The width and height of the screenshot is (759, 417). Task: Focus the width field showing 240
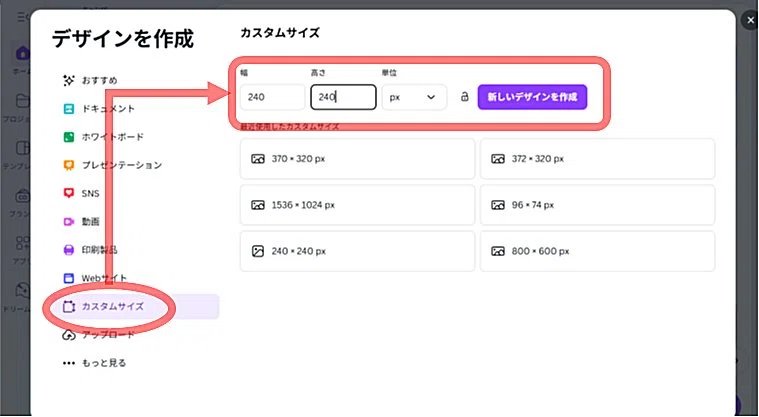pos(273,97)
